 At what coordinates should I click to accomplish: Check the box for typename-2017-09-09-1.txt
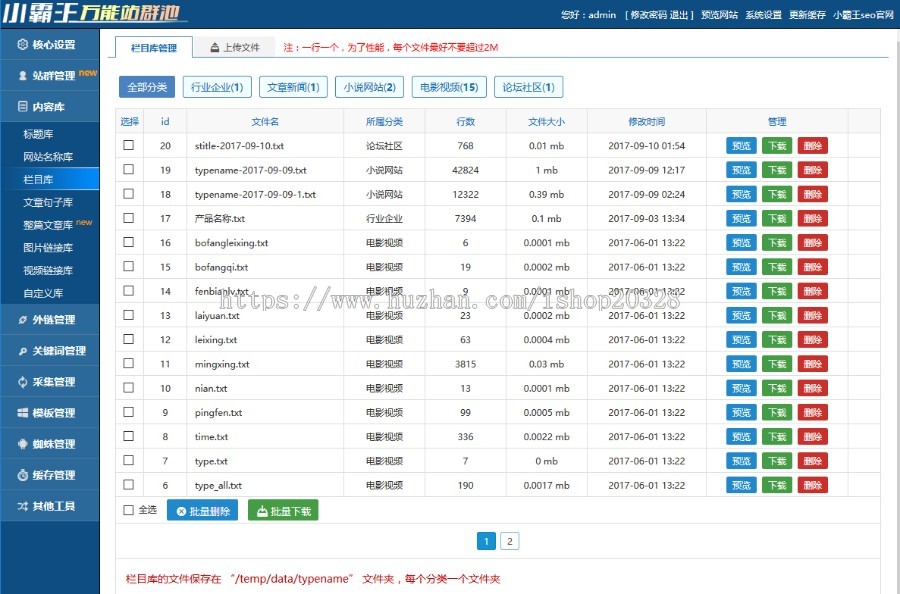click(129, 194)
